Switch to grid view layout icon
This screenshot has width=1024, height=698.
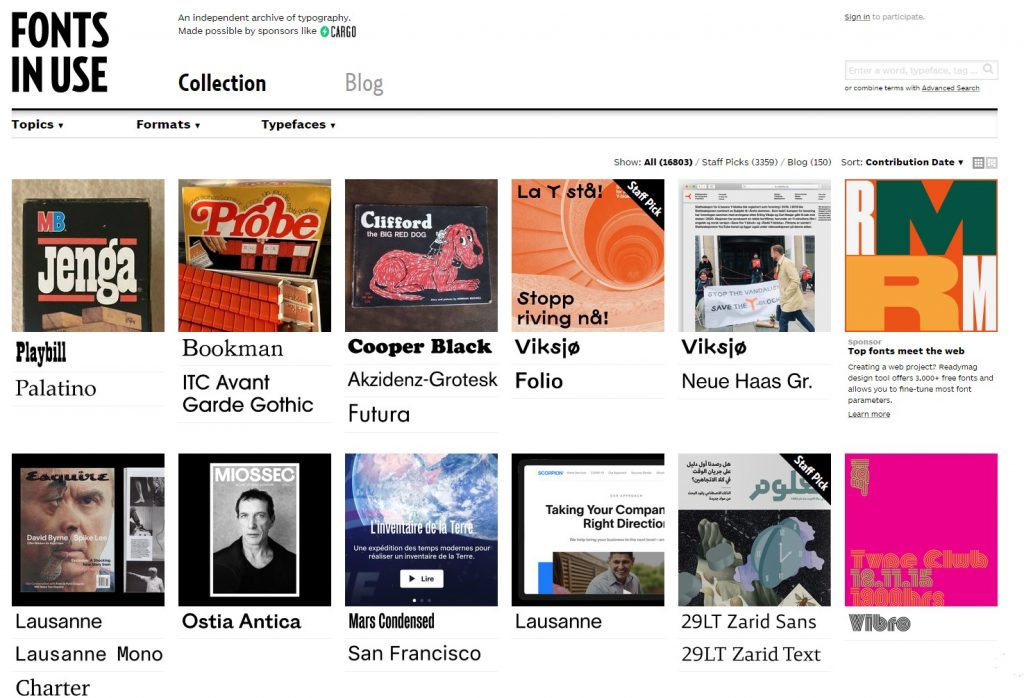pos(978,163)
